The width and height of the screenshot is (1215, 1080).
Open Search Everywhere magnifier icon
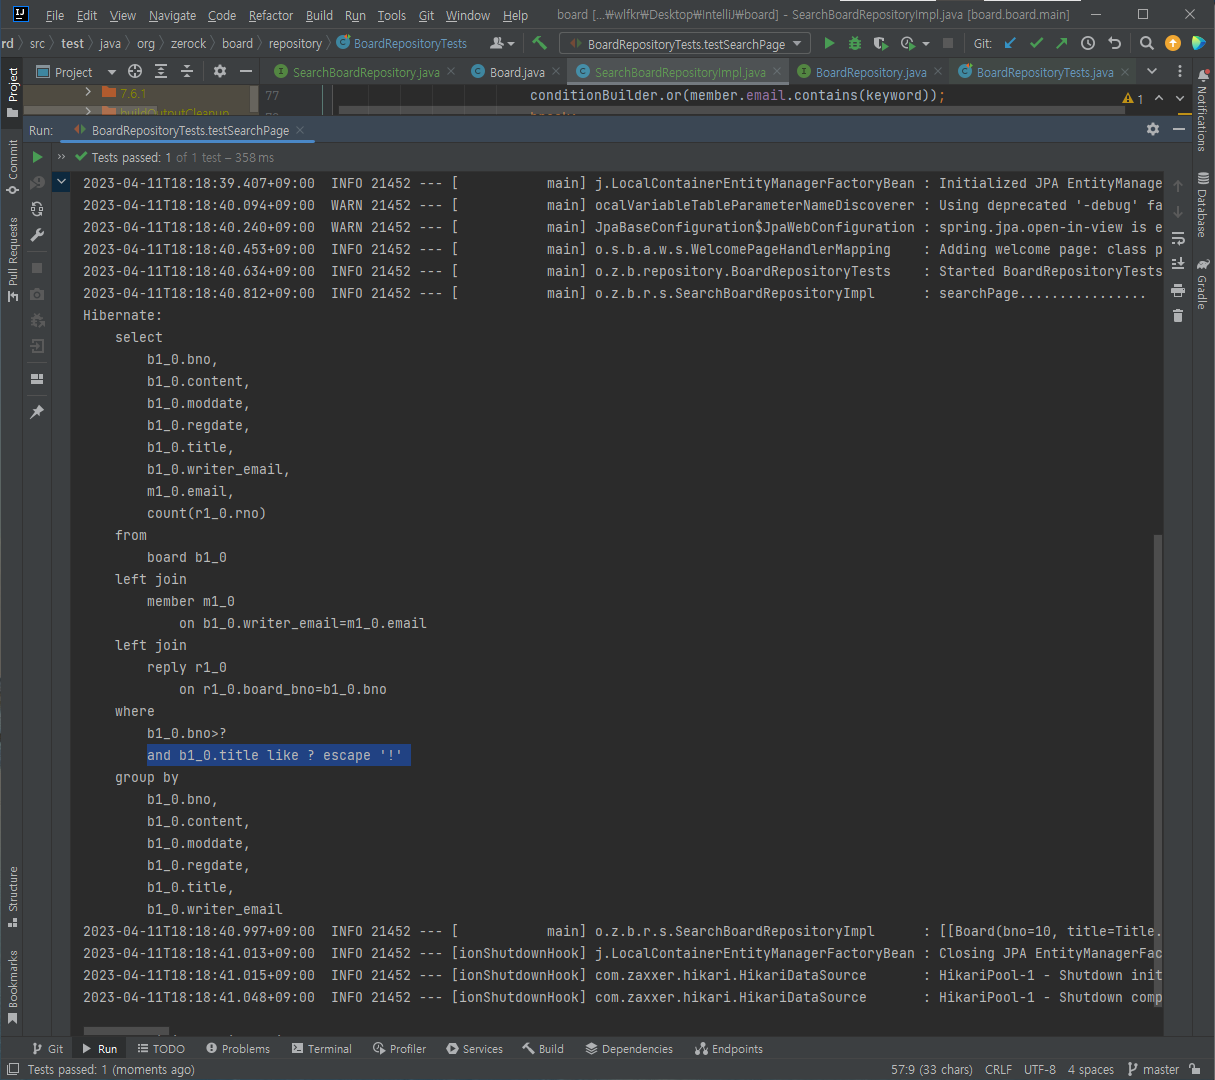pos(1147,43)
